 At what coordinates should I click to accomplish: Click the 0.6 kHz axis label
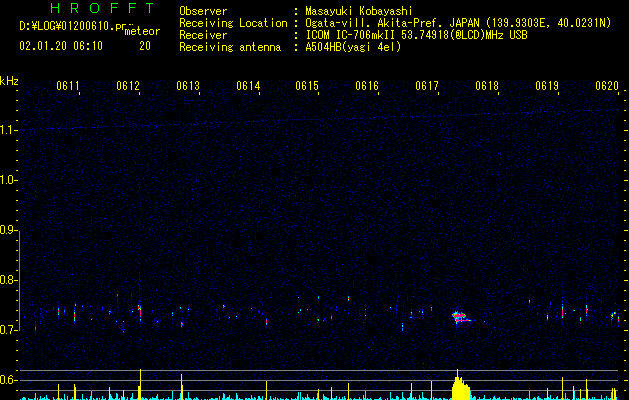coord(8,380)
